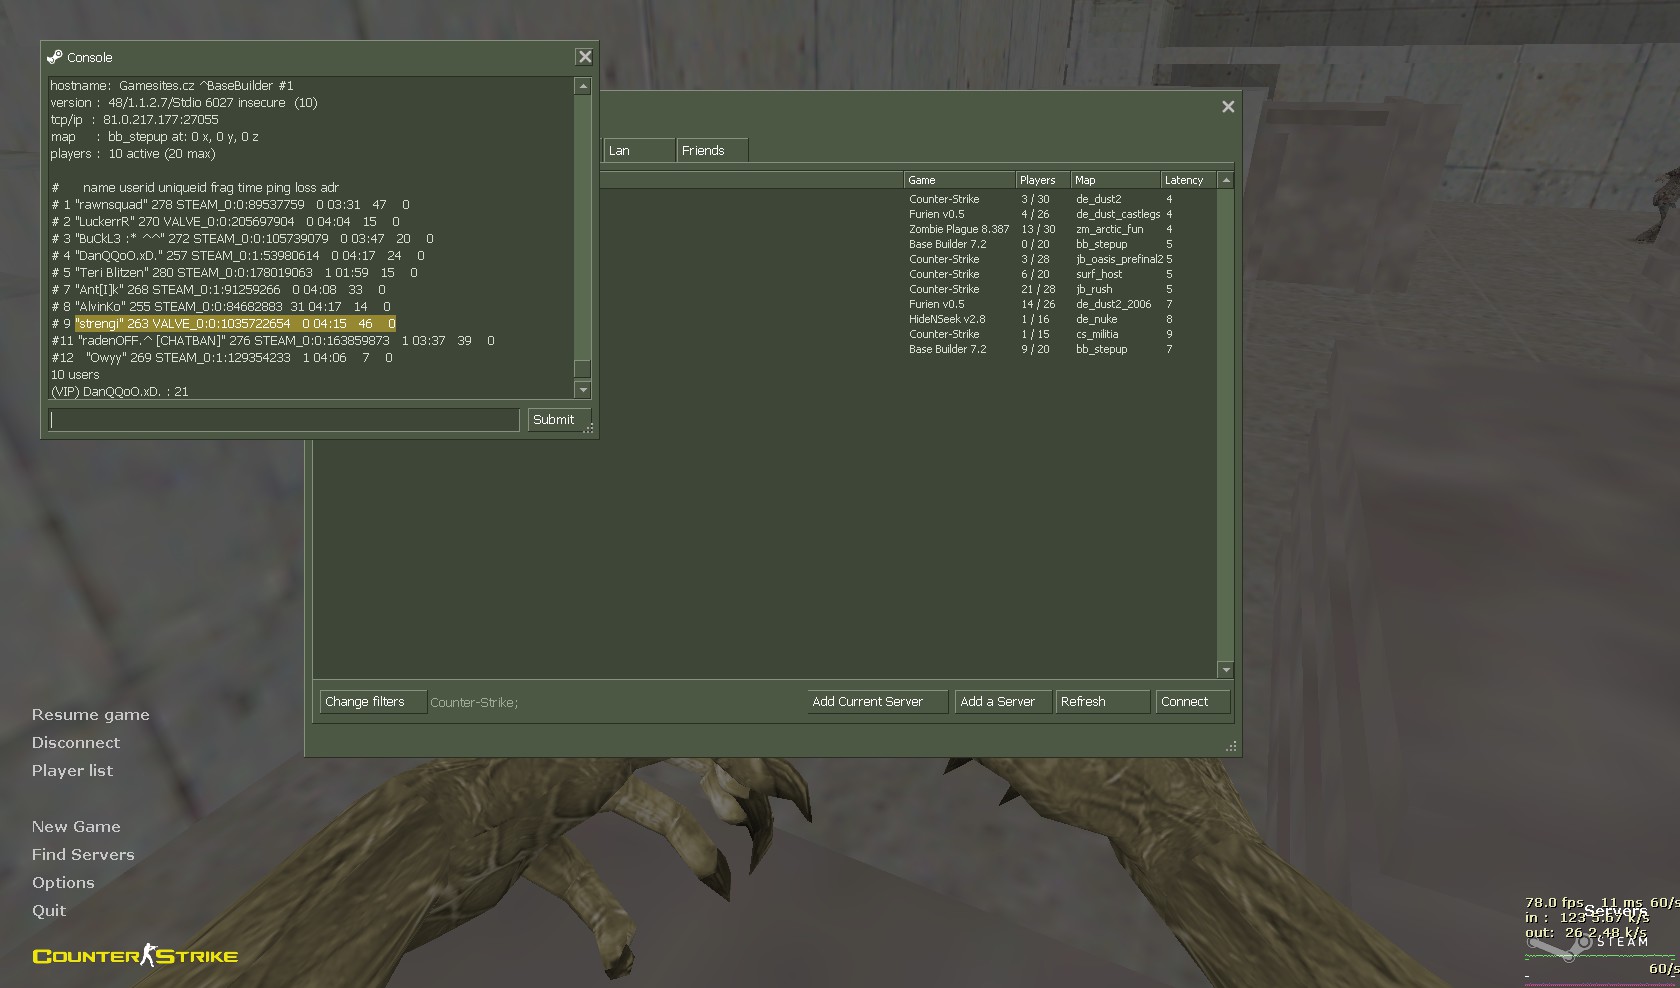Viewport: 1680px width, 988px height.
Task: Select server row with map de_dust2
Action: (765, 199)
